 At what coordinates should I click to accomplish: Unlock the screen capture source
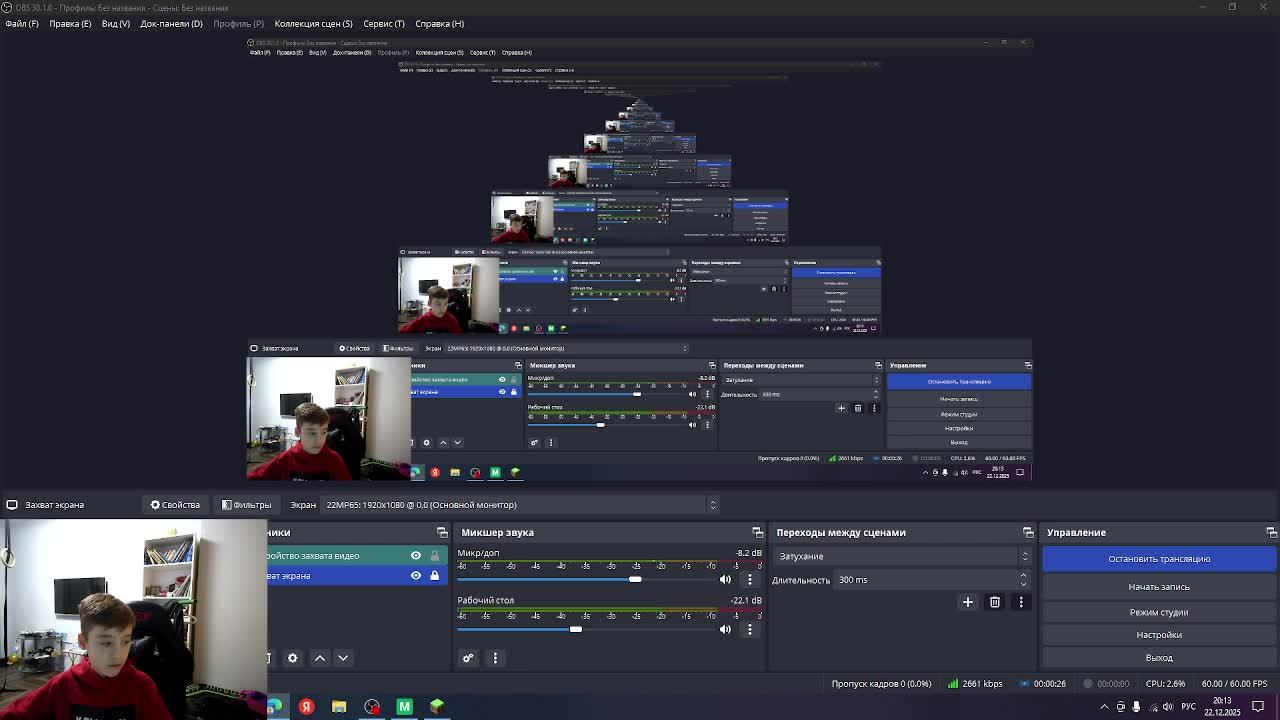[x=434, y=576]
